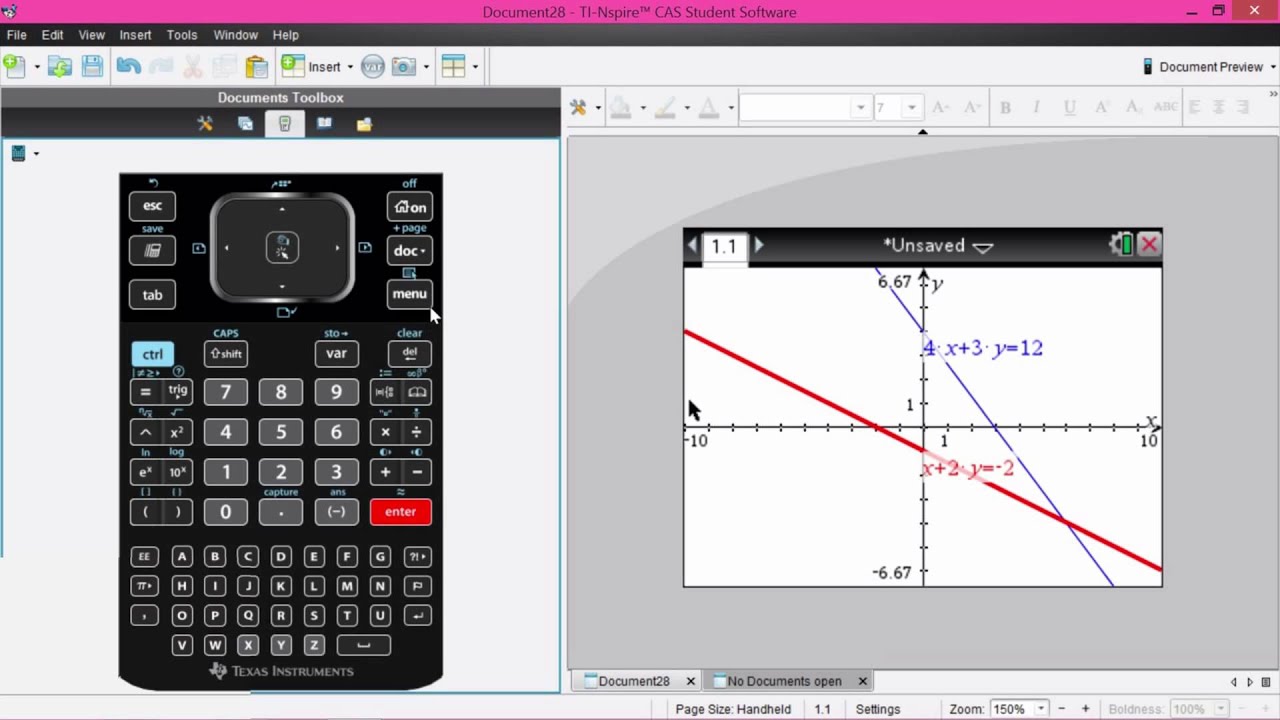Image resolution: width=1280 pixels, height=720 pixels.
Task: Click the keypad's enter key
Action: (x=400, y=512)
